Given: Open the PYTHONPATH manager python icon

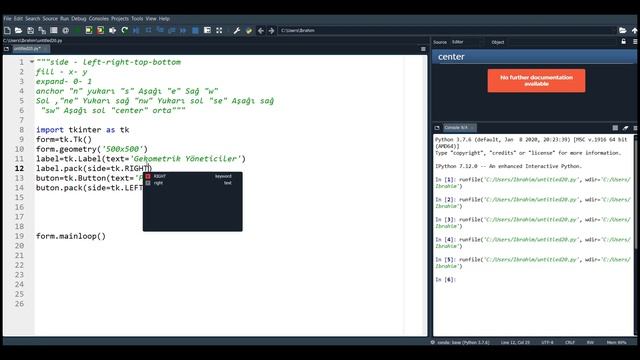Looking at the screenshot, I should [x=249, y=31].
